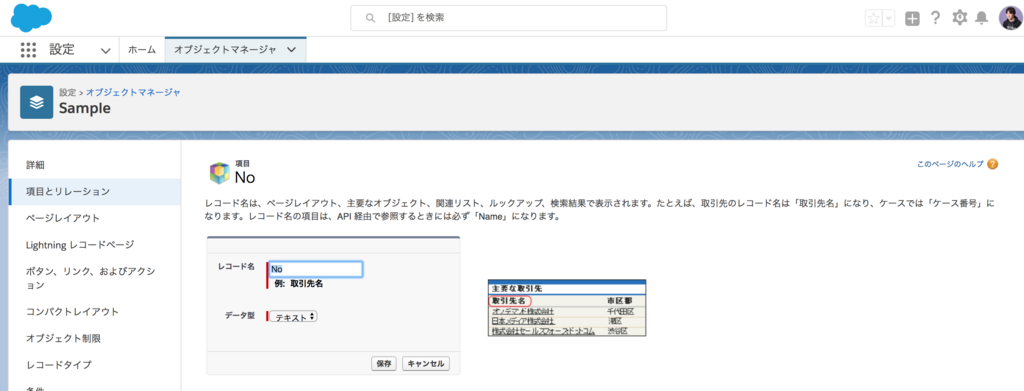Image resolution: width=1024 pixels, height=391 pixels.
Task: Open the user profile avatar
Action: tap(1010, 18)
